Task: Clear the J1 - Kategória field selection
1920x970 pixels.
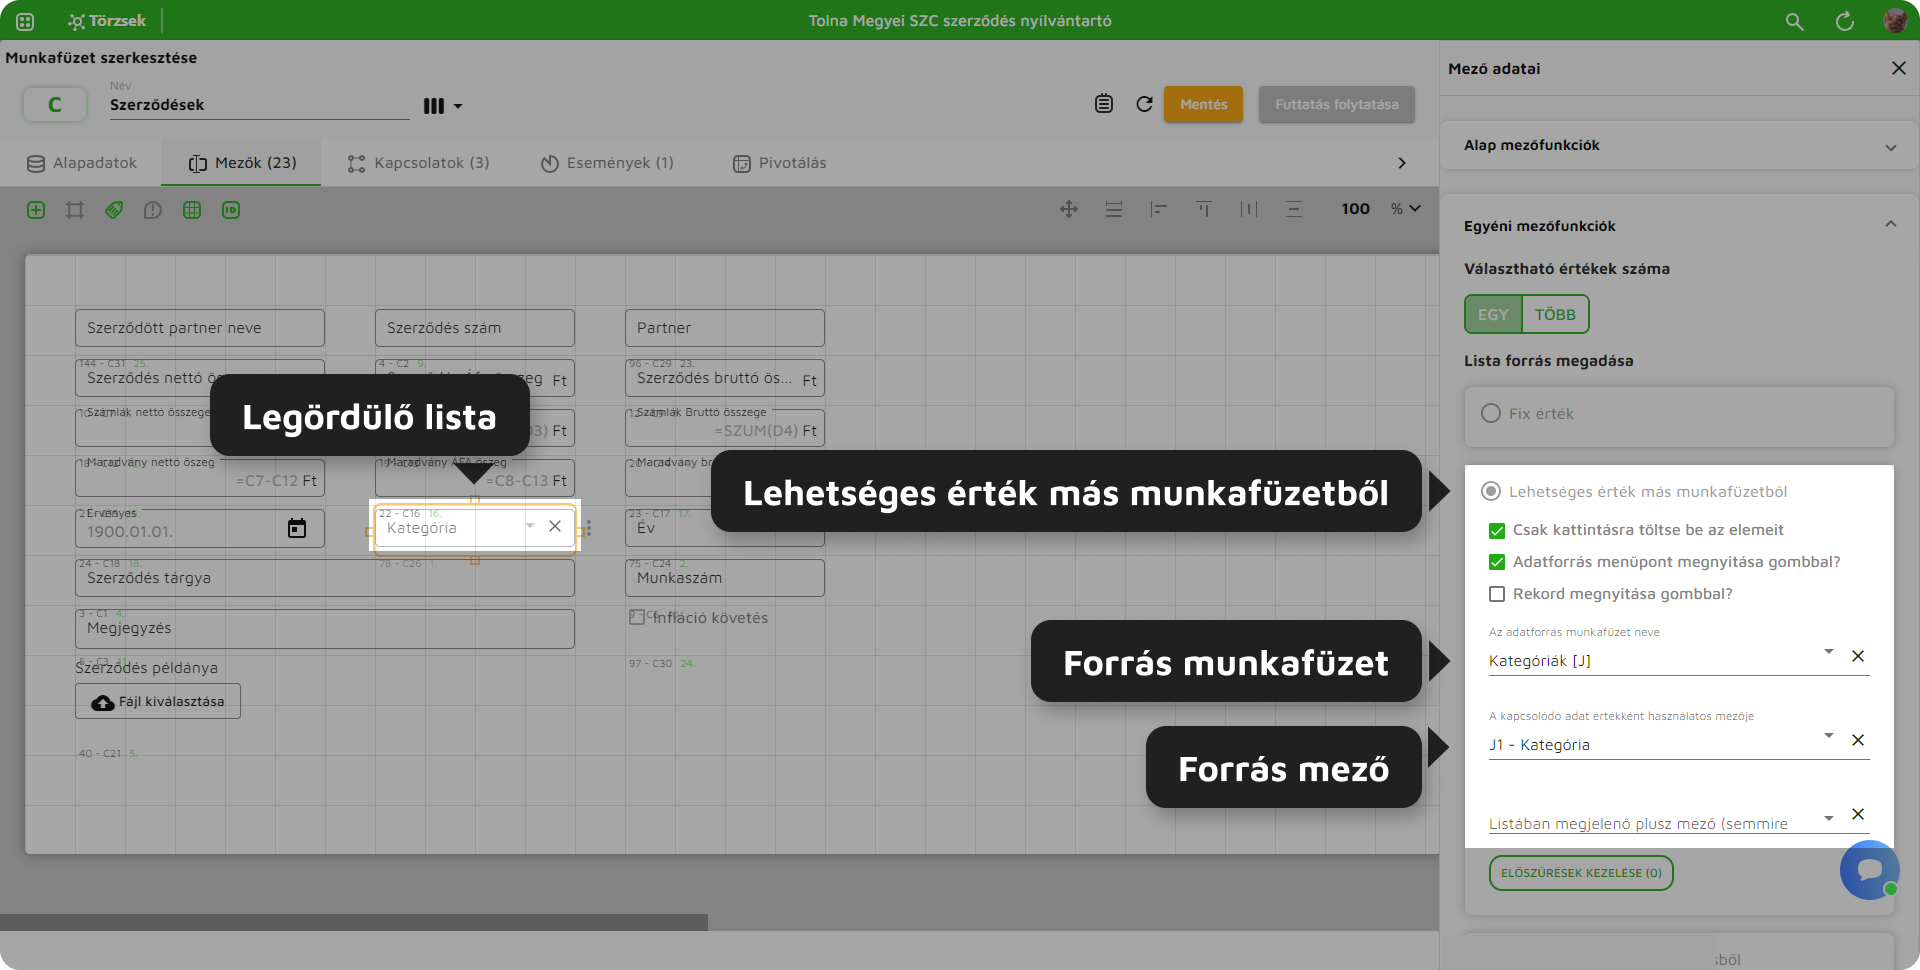Action: 1858,740
